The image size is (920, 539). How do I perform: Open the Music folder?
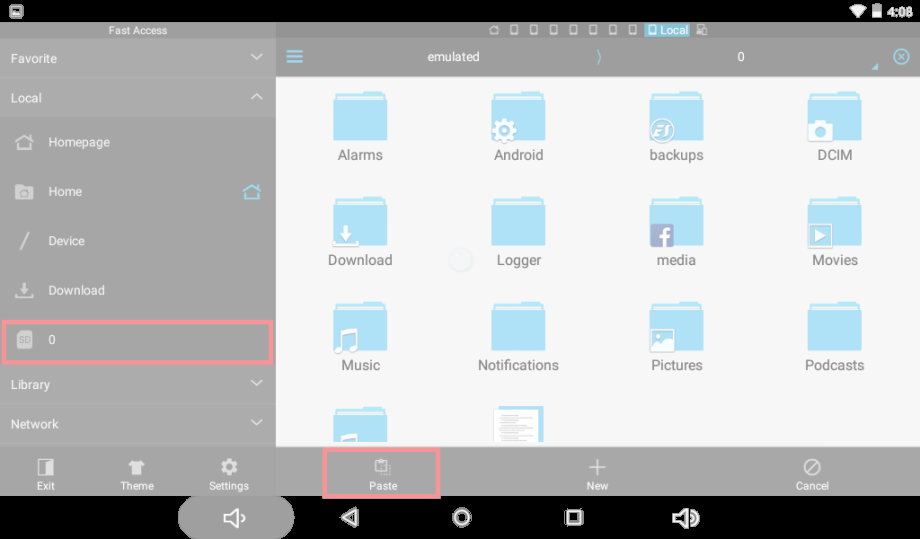pyautogui.click(x=360, y=337)
